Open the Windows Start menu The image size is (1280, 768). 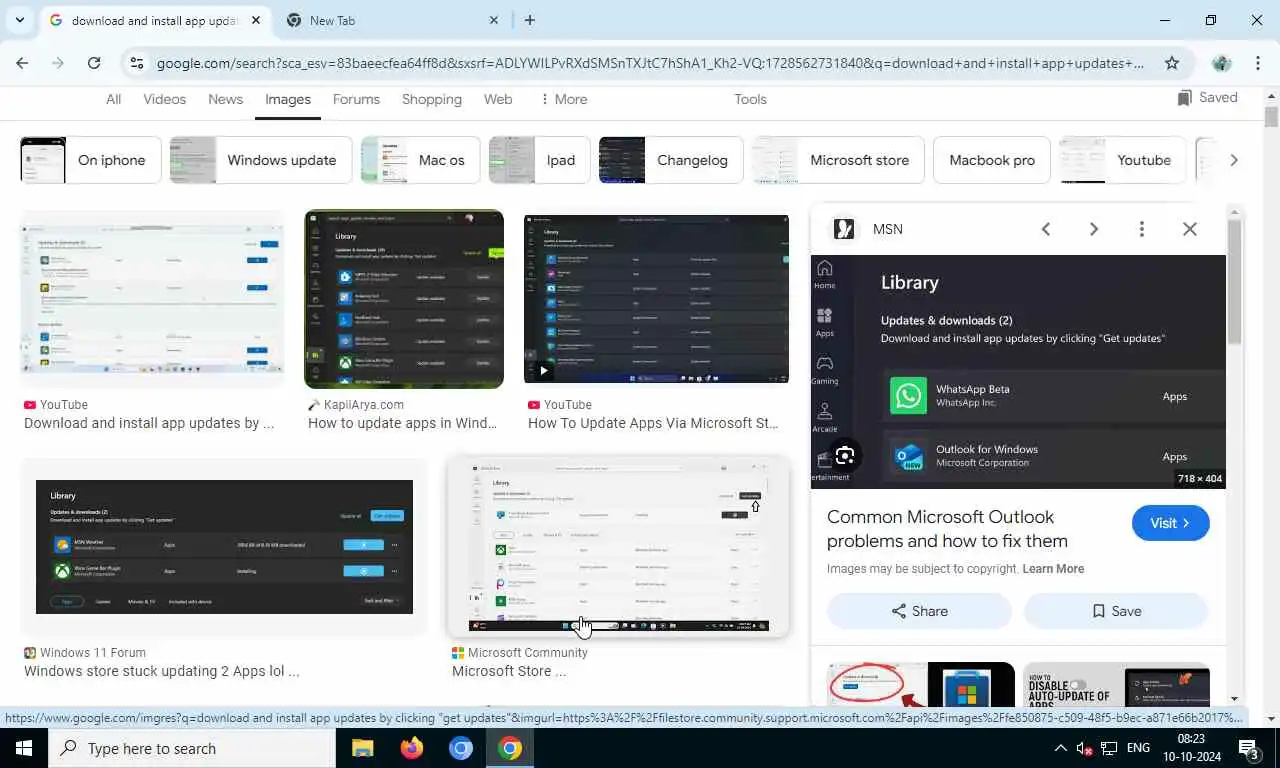pos(24,748)
